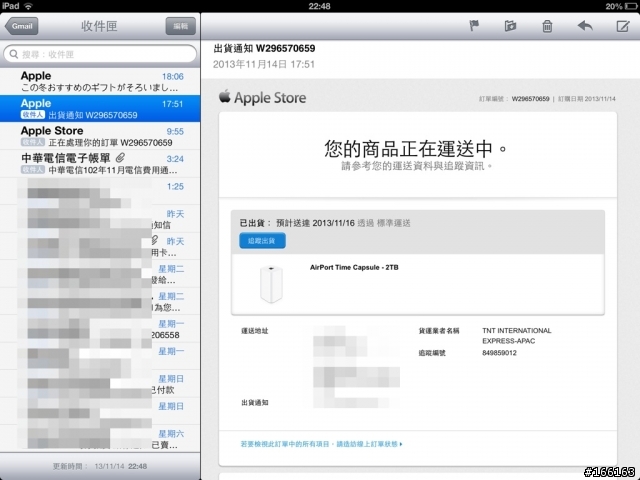The image size is (640, 480).
Task: Compose a new message
Action: [x=622, y=26]
